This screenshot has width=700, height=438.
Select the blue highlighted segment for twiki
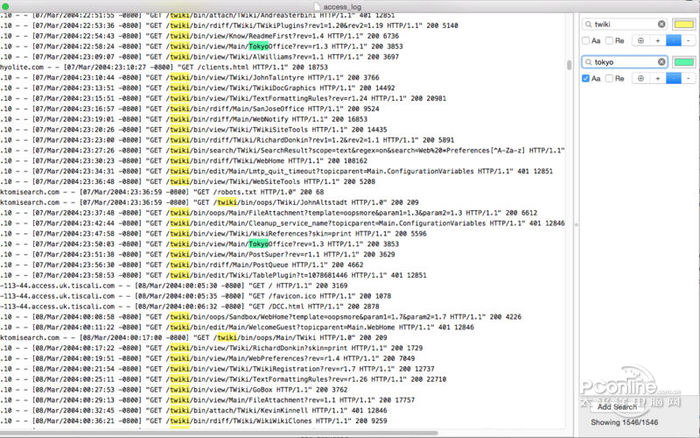(x=674, y=41)
